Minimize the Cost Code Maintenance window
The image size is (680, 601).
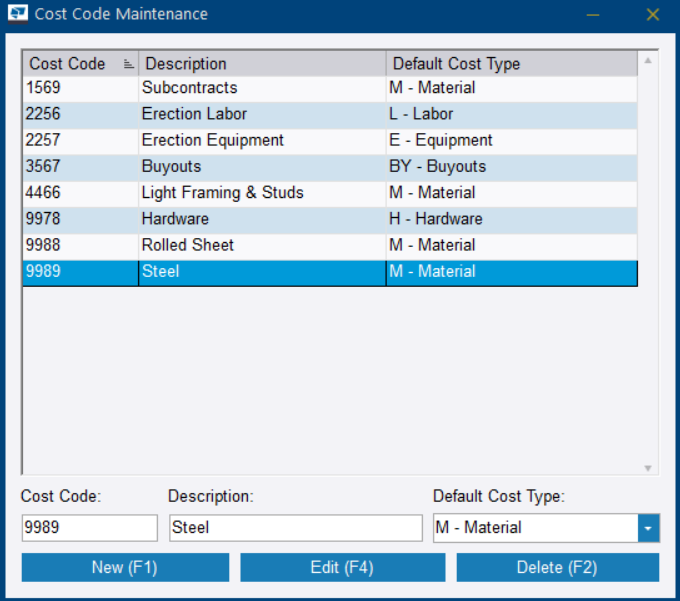[593, 15]
